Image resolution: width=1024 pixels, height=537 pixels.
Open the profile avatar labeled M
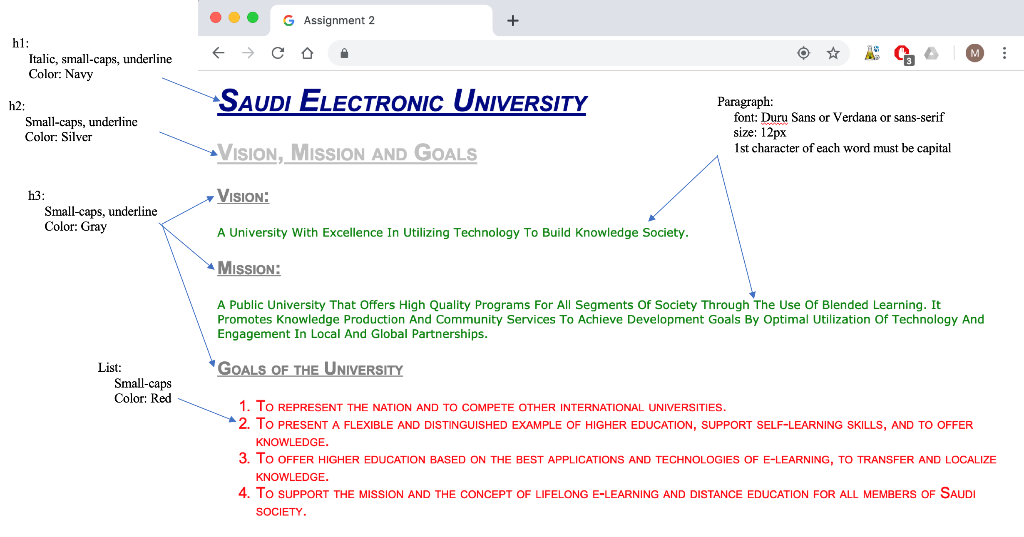[974, 54]
